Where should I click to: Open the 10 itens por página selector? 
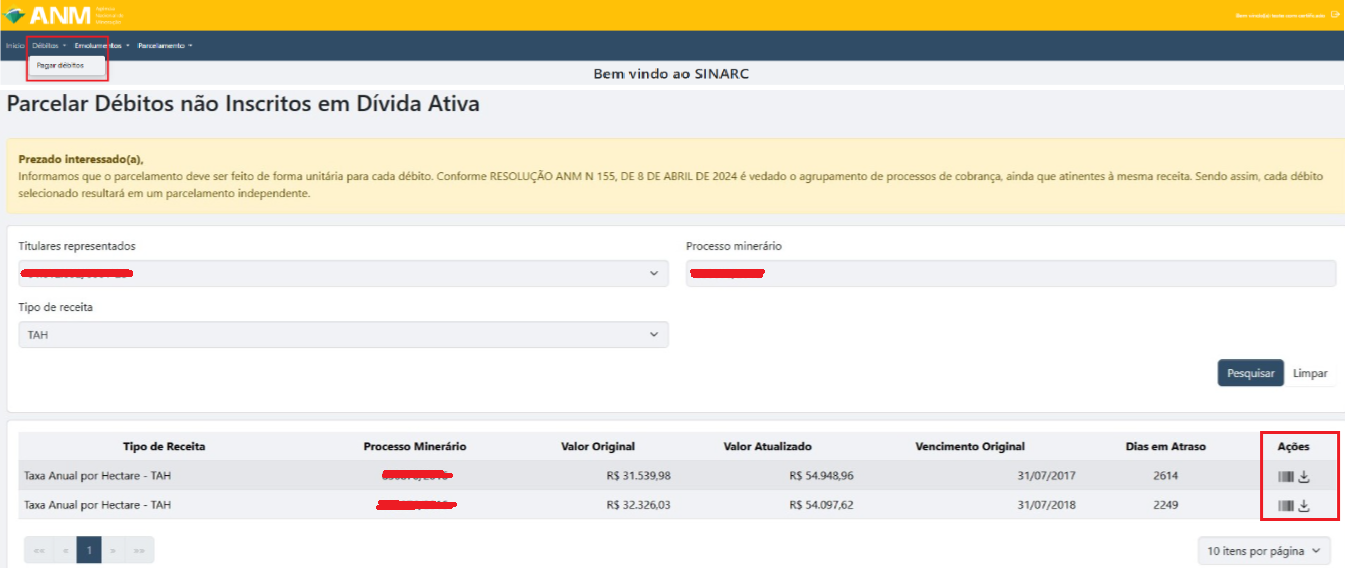[1265, 550]
